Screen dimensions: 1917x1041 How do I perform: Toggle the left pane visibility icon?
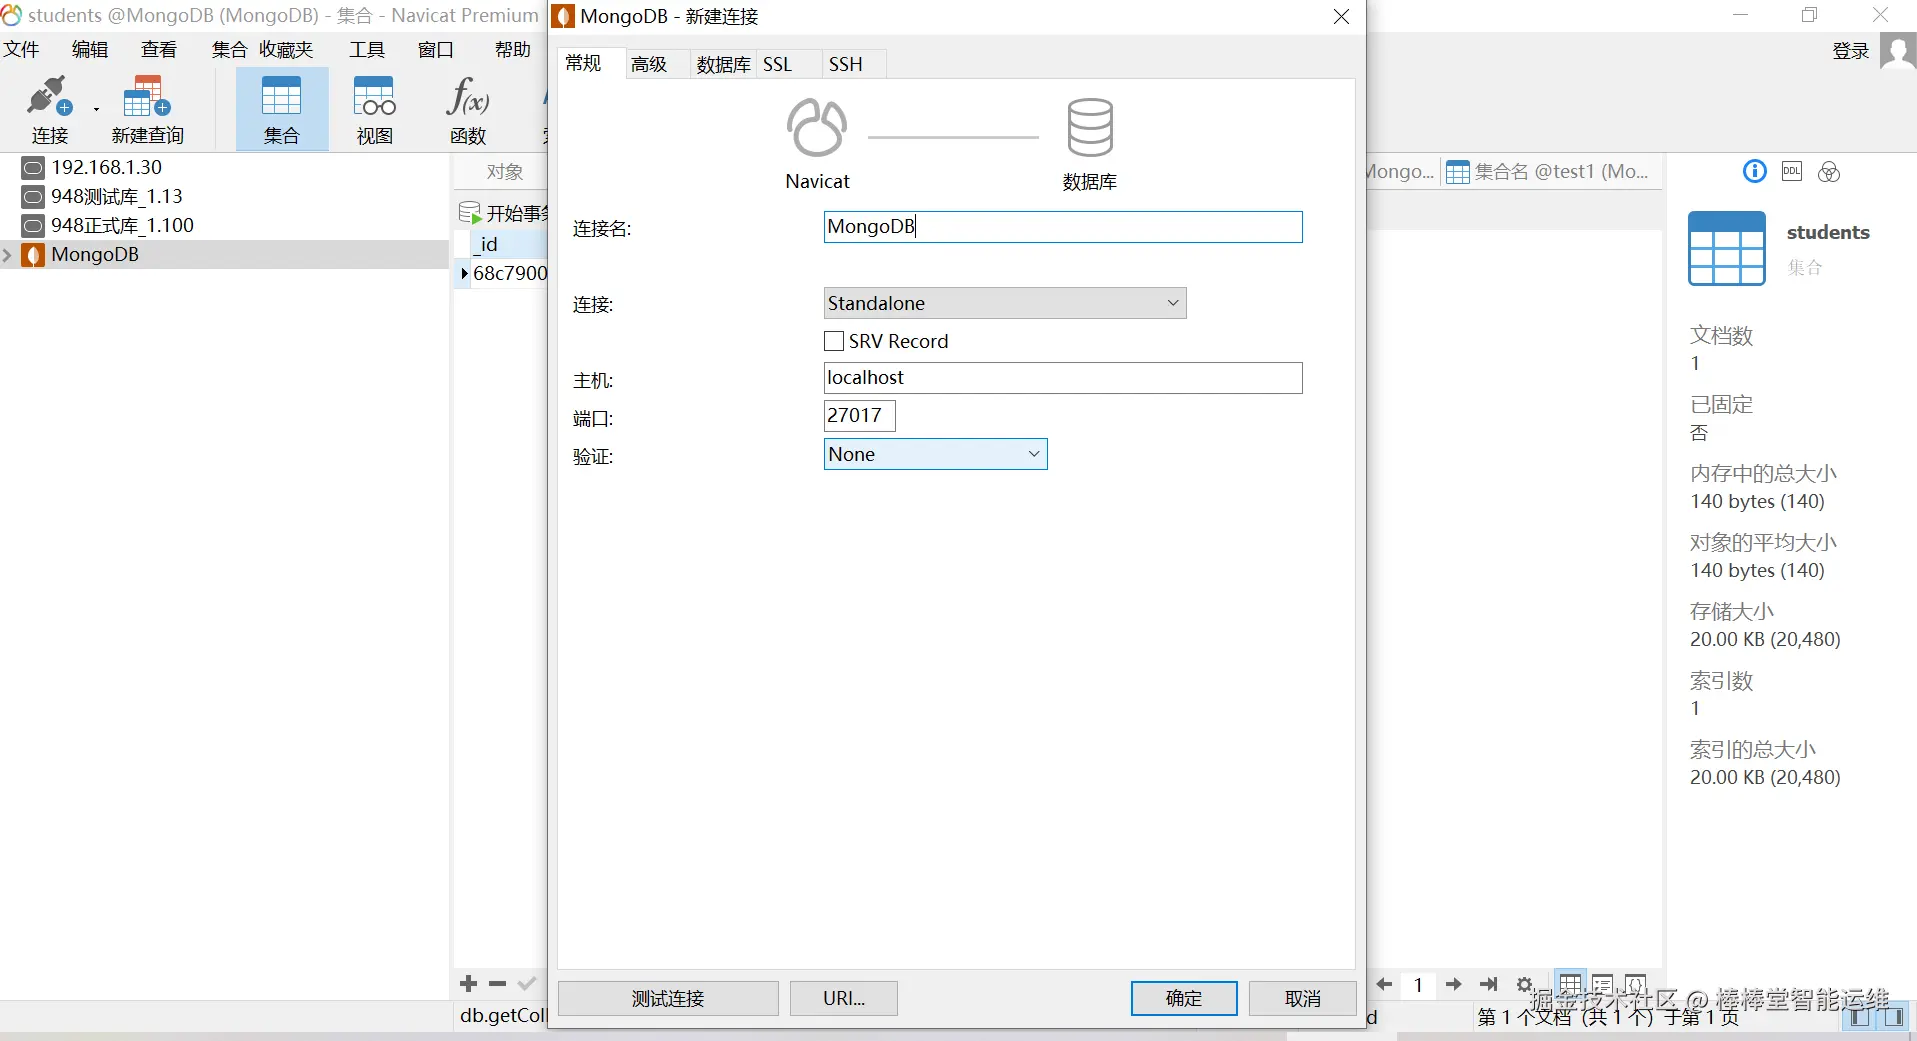point(1859,1017)
